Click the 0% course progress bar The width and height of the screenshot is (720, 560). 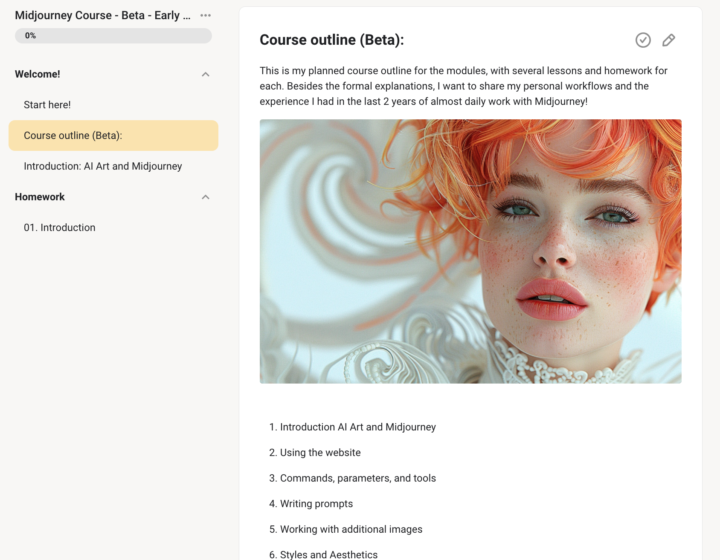(x=113, y=36)
